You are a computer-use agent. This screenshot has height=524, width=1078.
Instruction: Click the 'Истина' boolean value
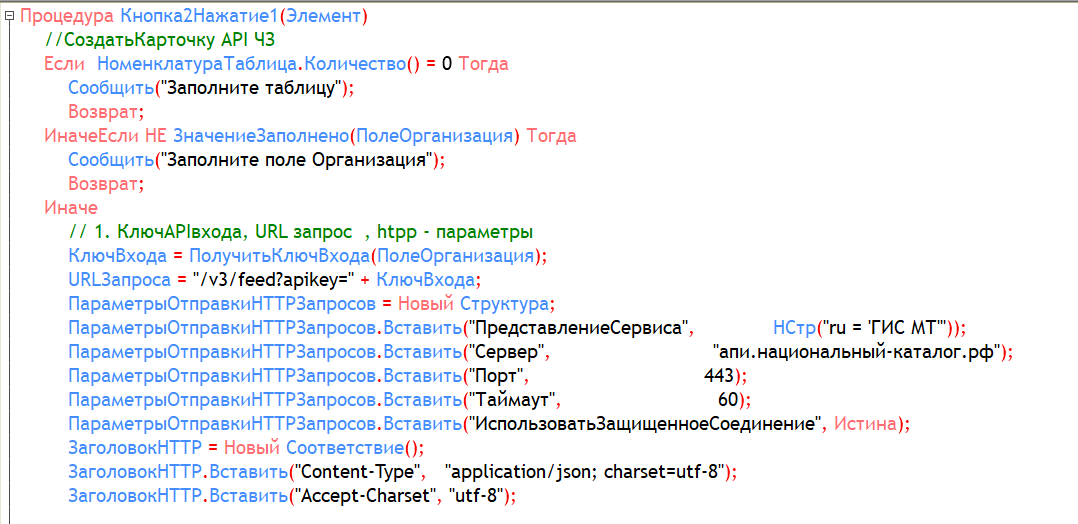point(866,424)
